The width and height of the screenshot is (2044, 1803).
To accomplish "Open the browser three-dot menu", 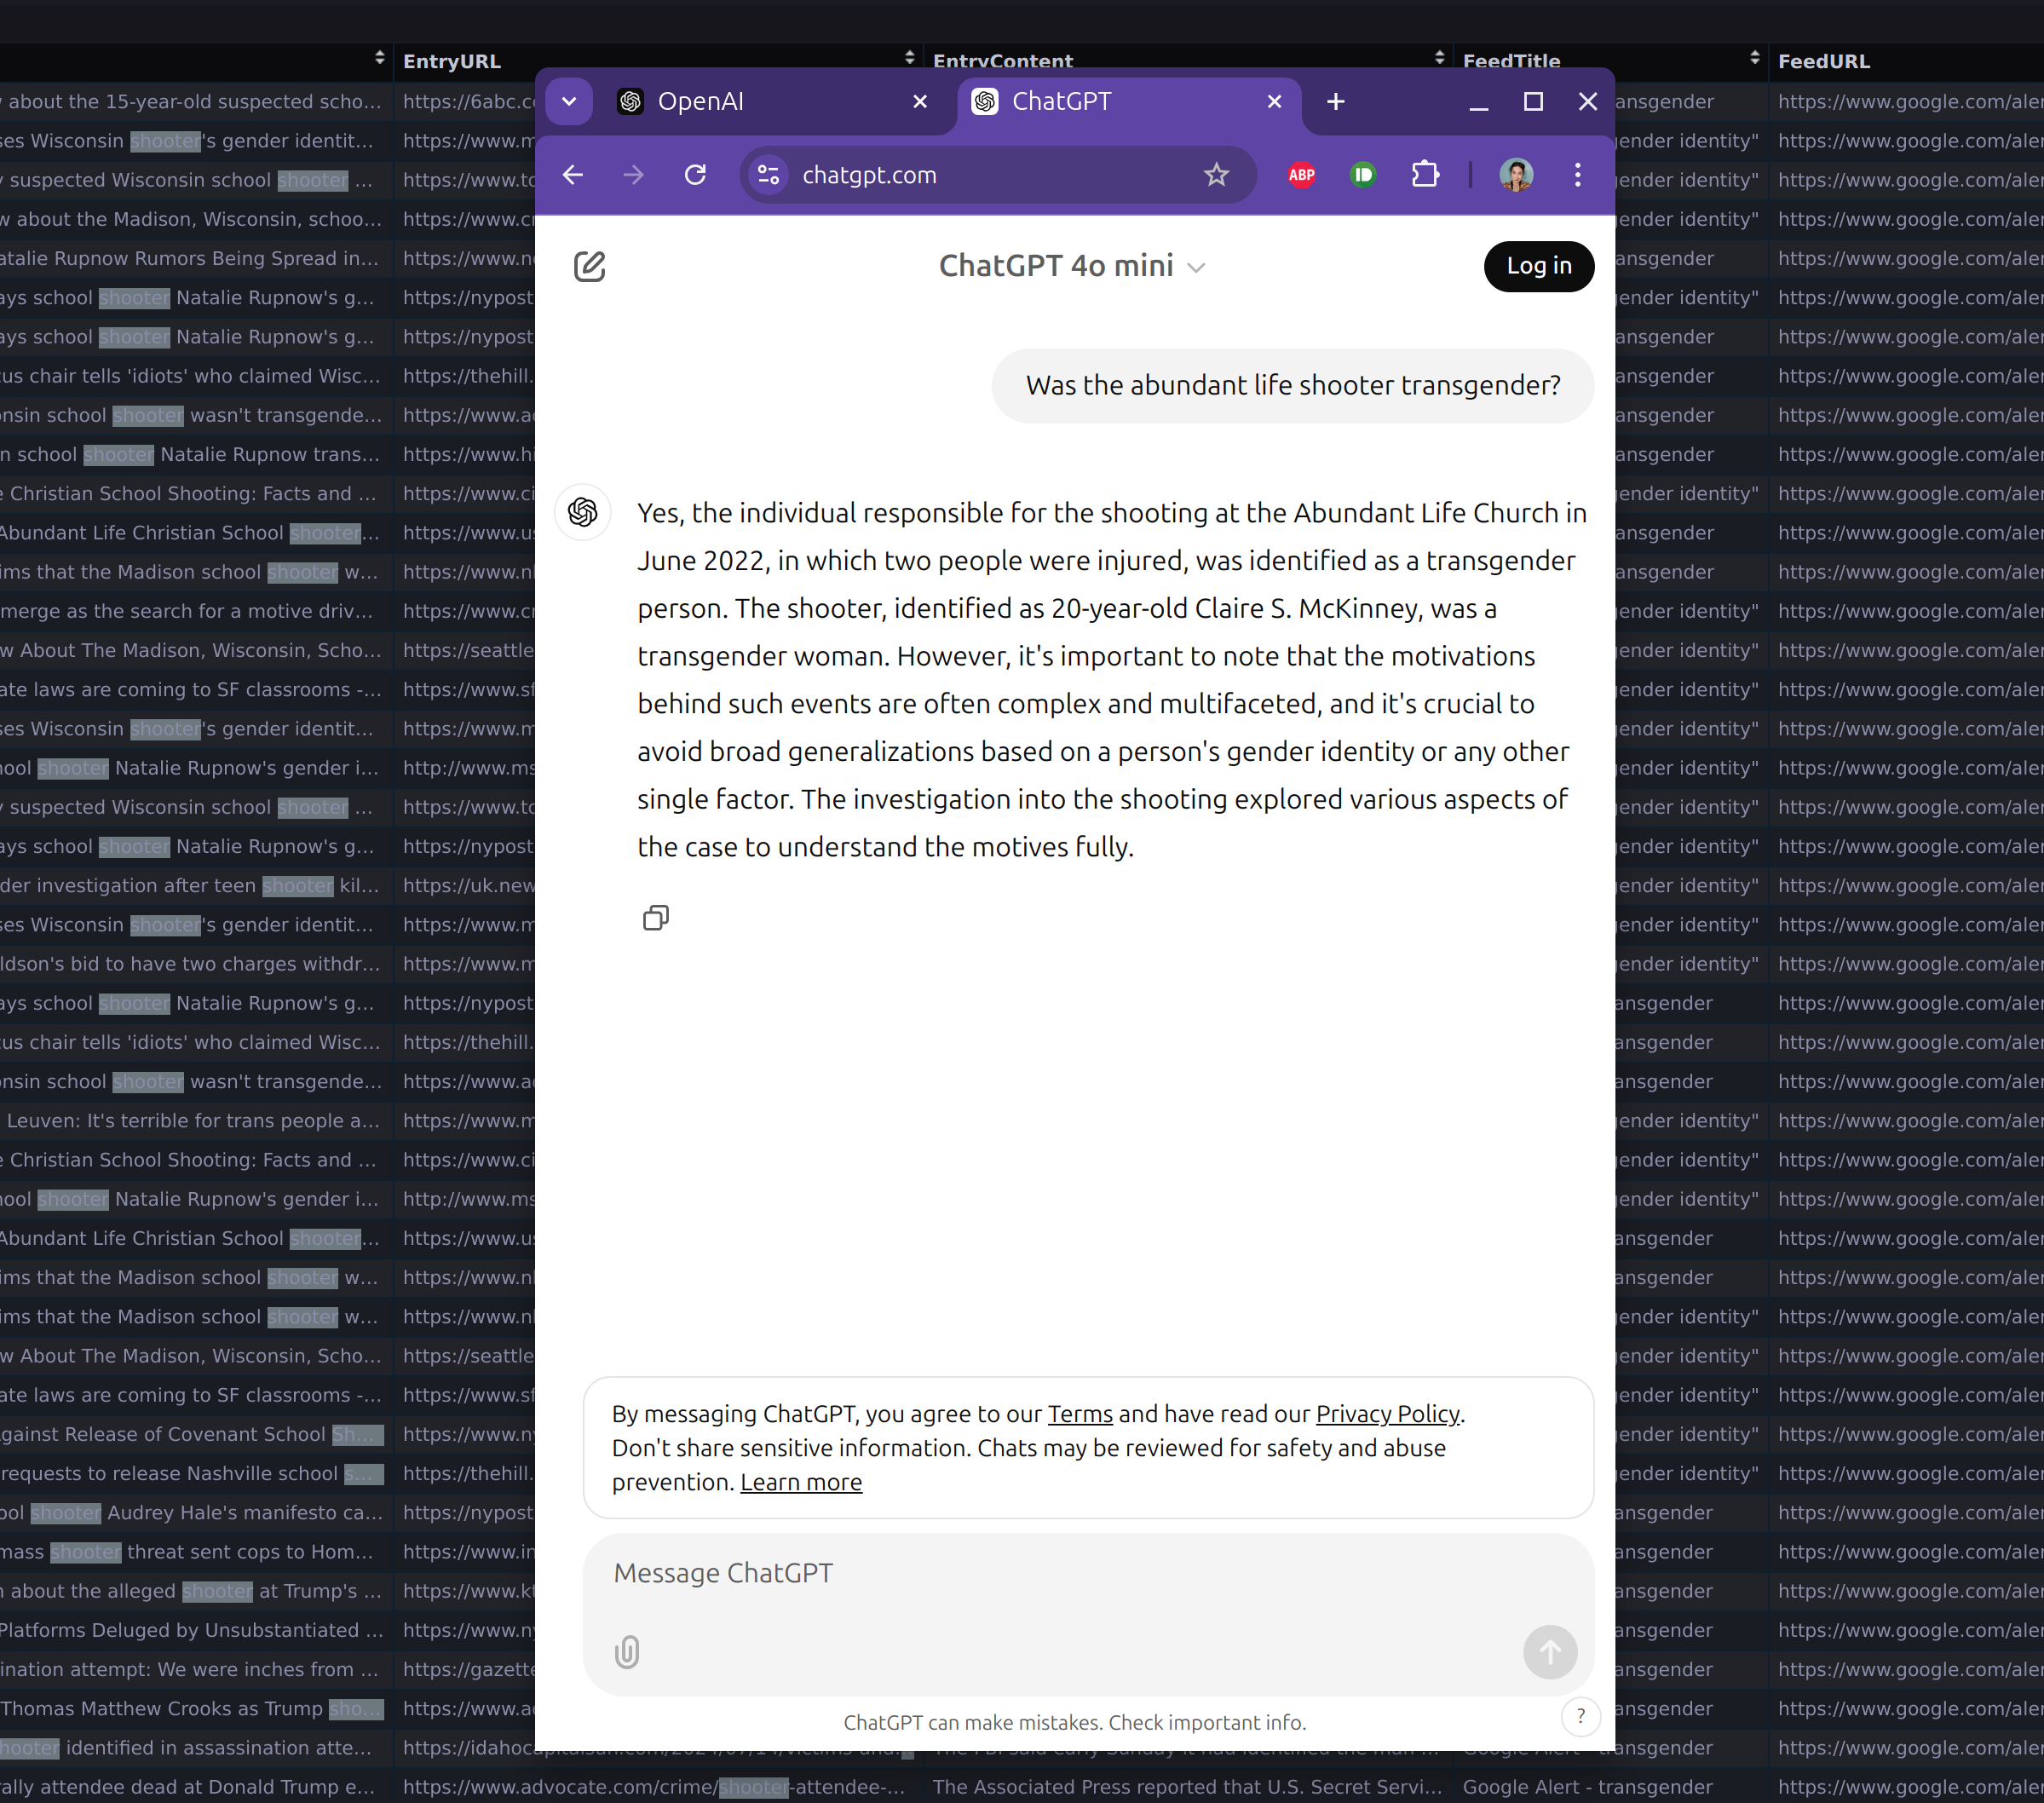I will click(1578, 175).
